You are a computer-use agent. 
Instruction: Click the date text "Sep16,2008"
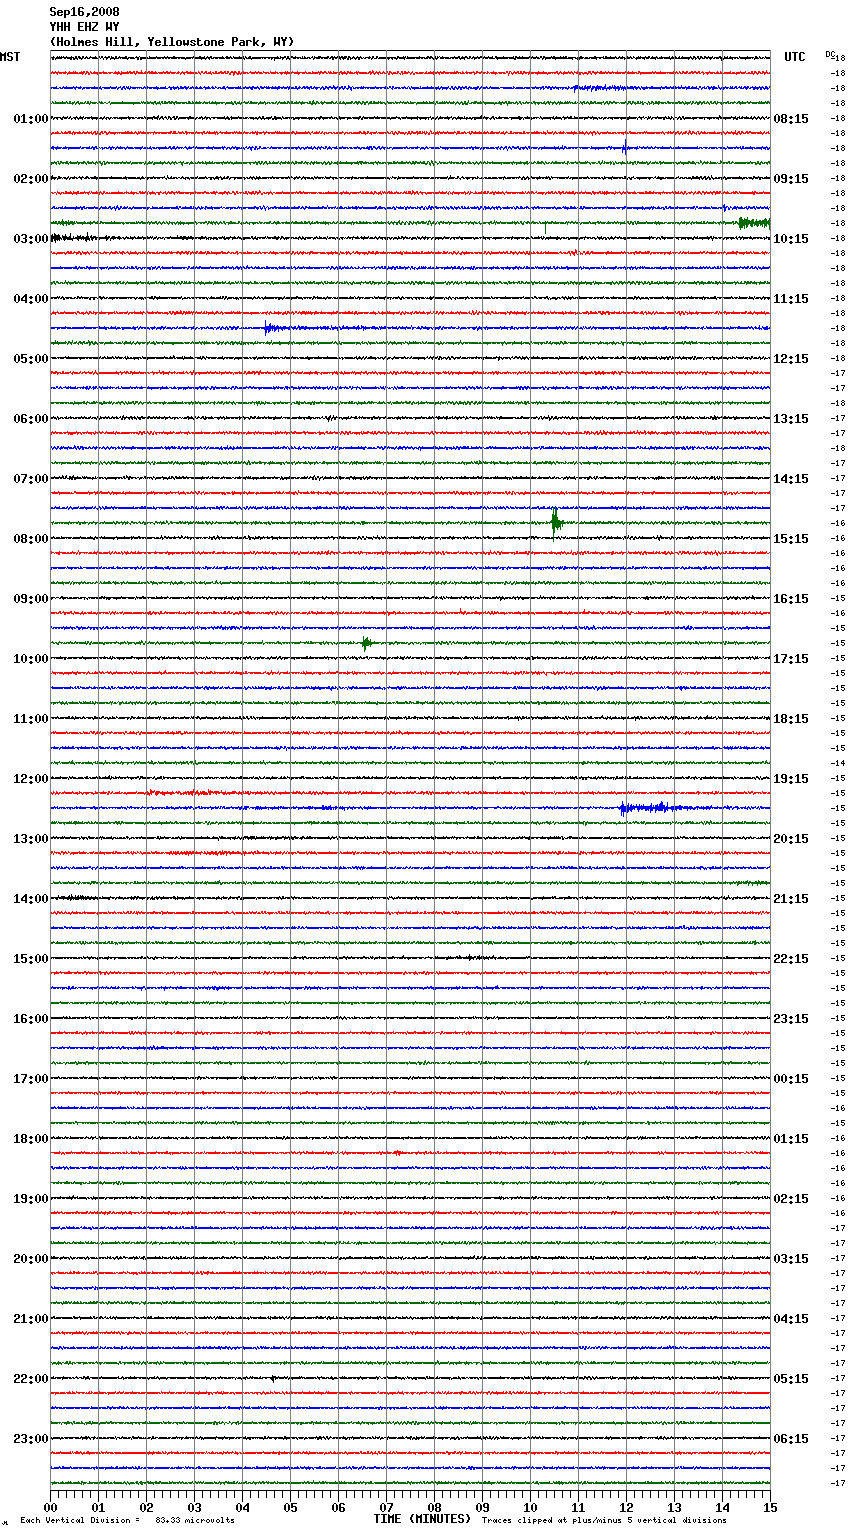point(85,12)
